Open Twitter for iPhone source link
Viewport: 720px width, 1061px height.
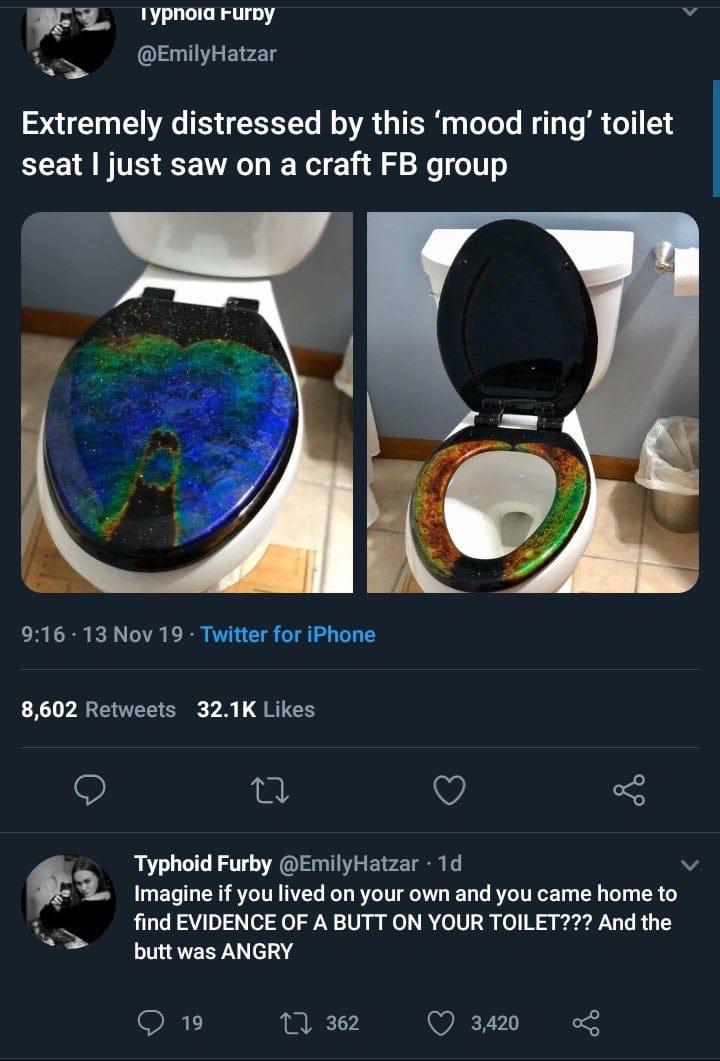(x=288, y=634)
